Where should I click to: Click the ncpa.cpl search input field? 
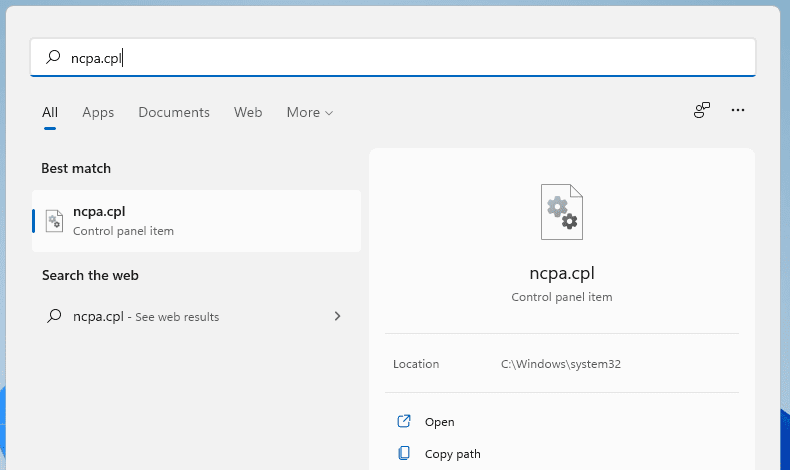point(393,57)
